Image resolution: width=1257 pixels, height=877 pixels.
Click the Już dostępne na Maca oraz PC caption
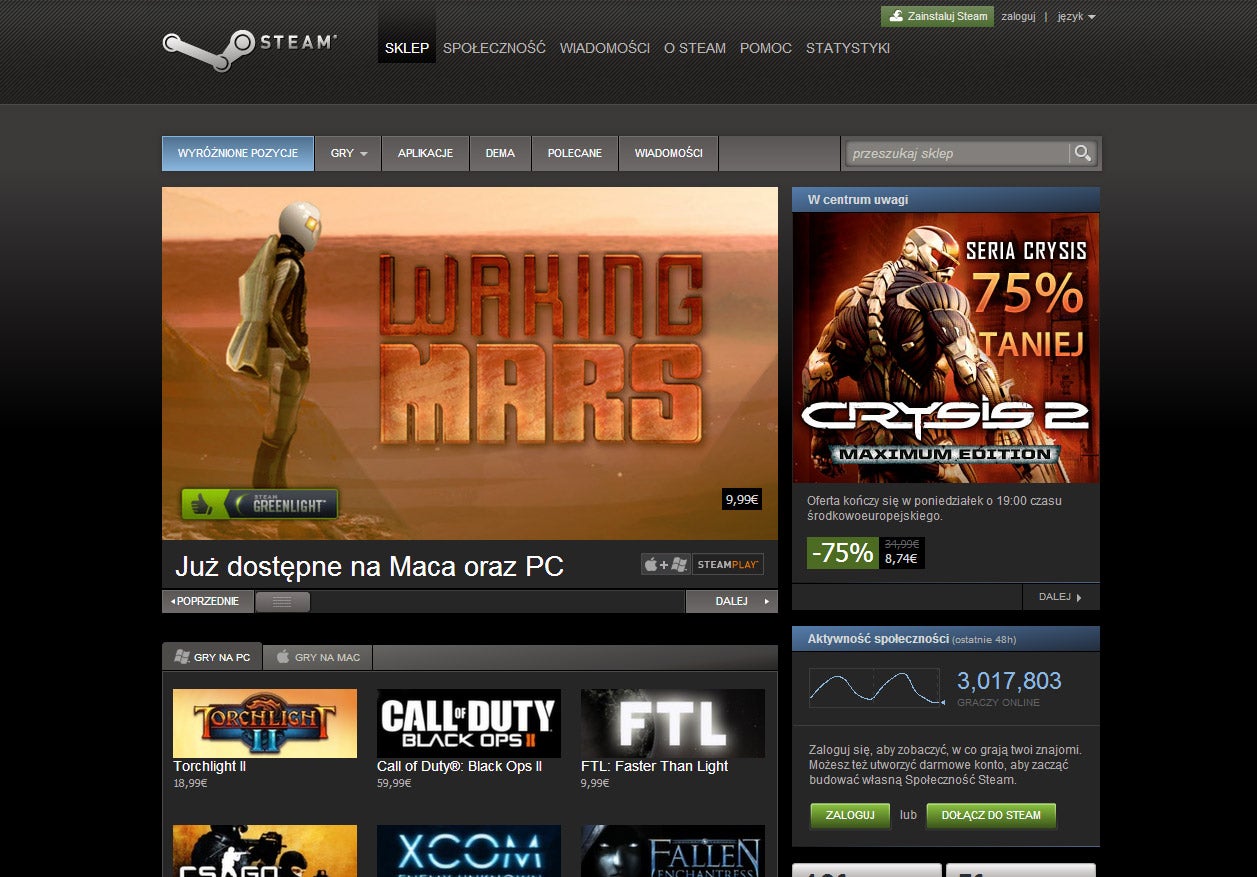click(x=369, y=567)
